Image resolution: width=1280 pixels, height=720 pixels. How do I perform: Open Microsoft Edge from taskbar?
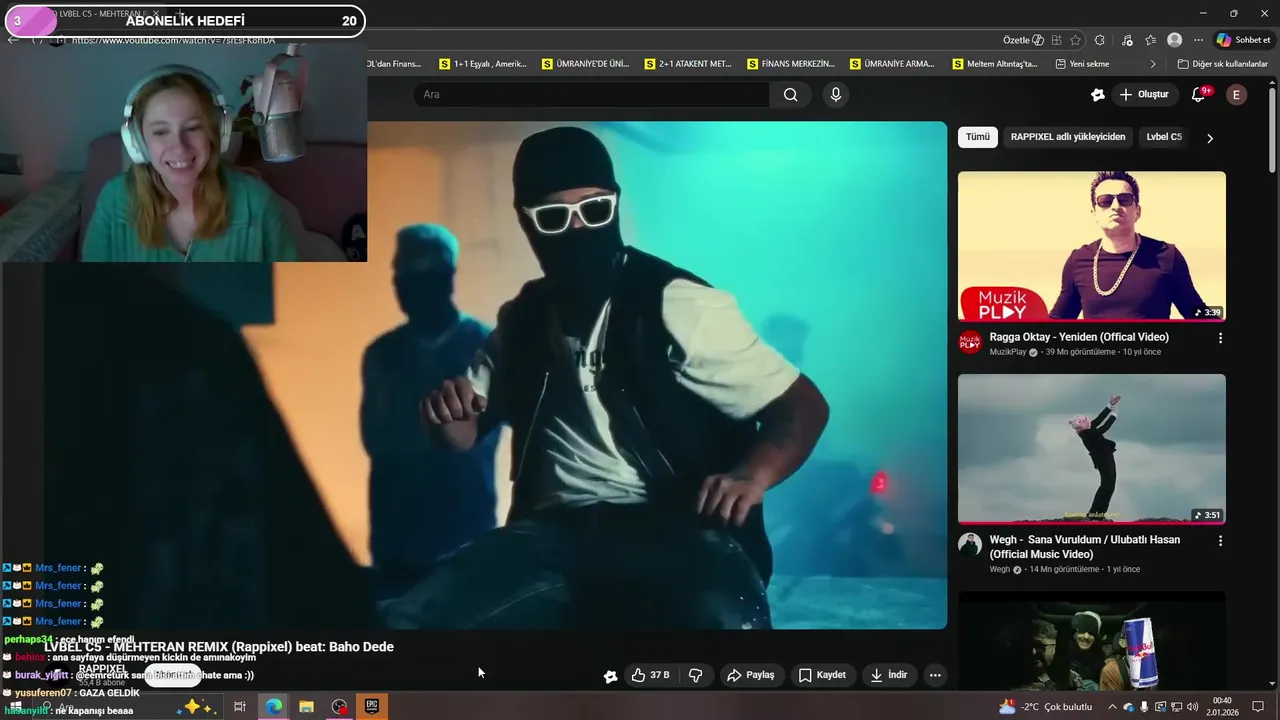click(x=273, y=706)
